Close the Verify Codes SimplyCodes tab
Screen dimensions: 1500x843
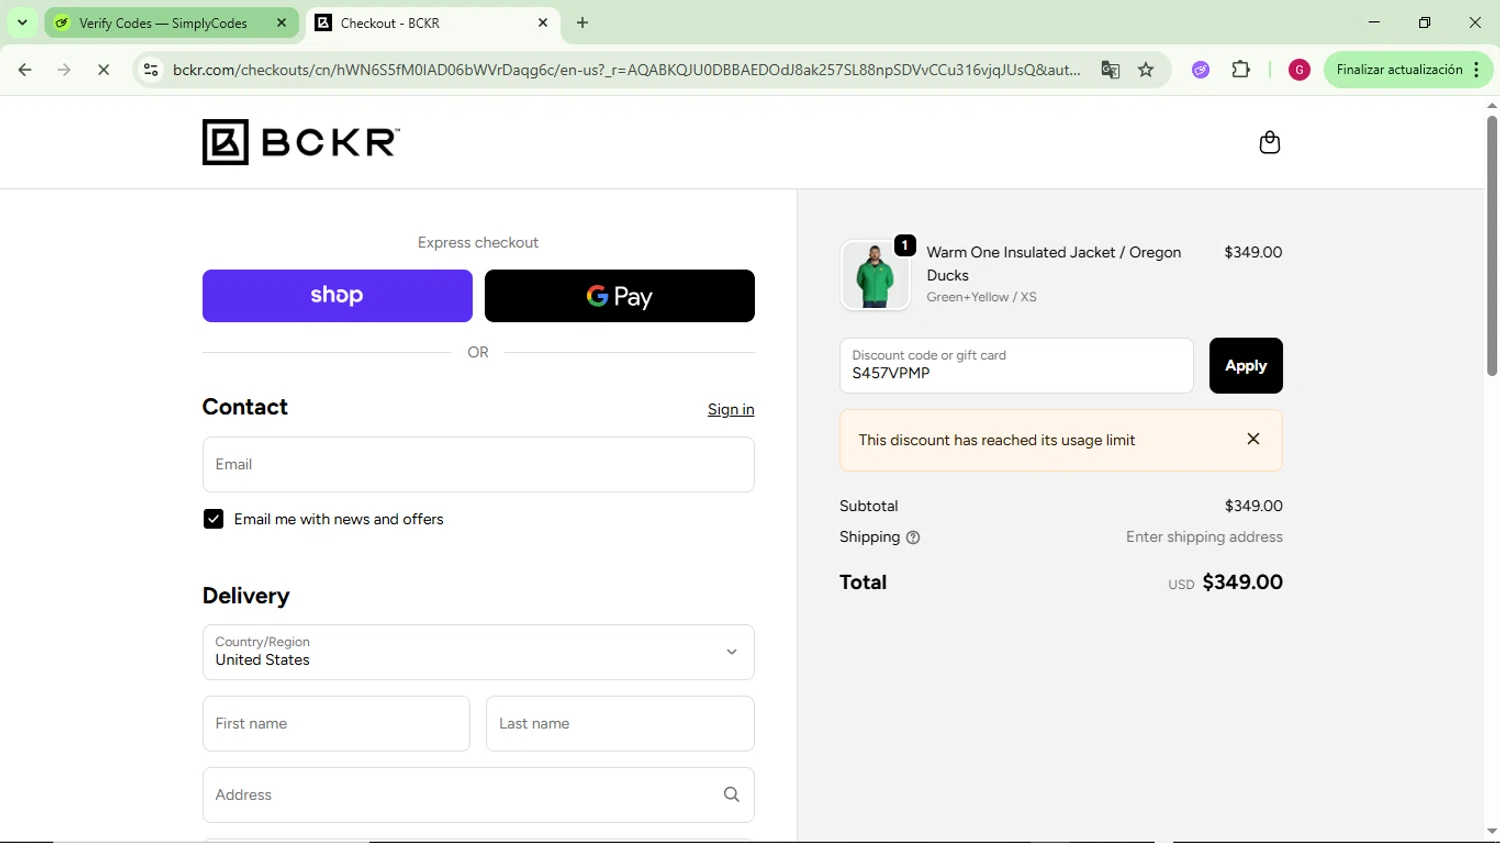coord(281,23)
